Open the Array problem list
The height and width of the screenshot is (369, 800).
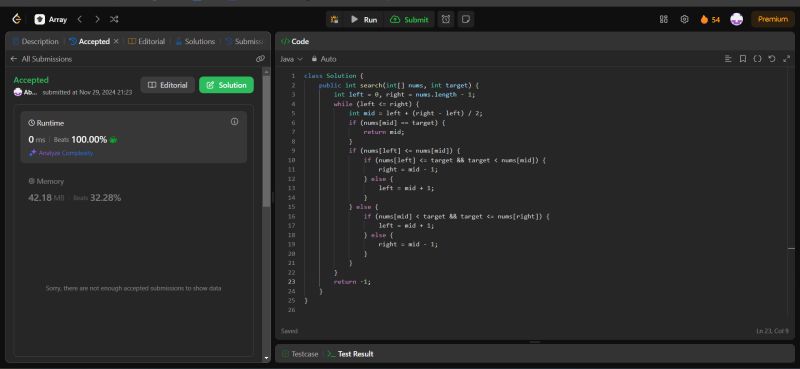click(x=51, y=19)
